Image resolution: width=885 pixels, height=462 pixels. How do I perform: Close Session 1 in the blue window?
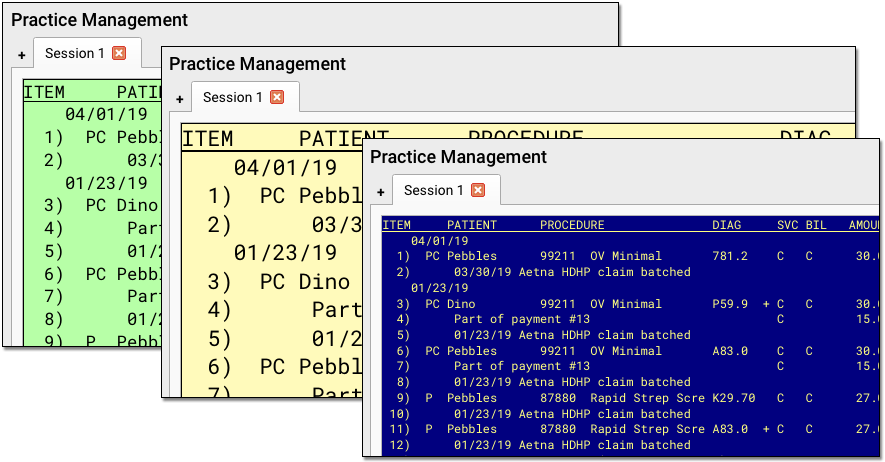coord(478,190)
